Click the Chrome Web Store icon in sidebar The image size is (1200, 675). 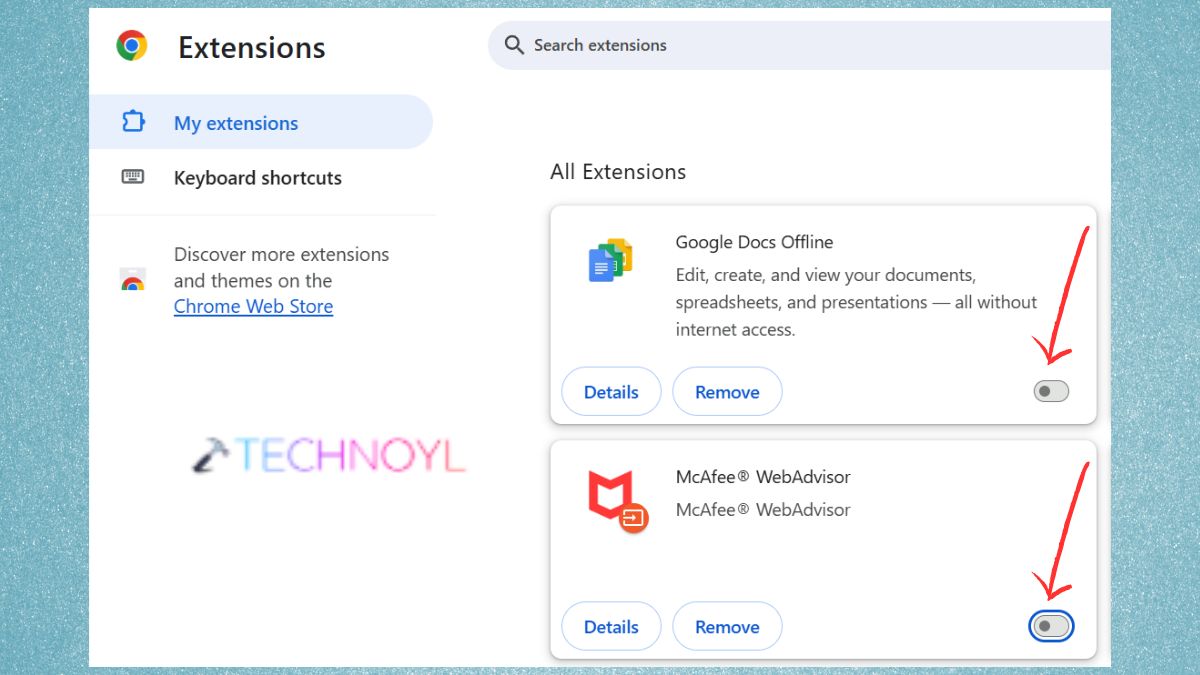pyautogui.click(x=132, y=280)
